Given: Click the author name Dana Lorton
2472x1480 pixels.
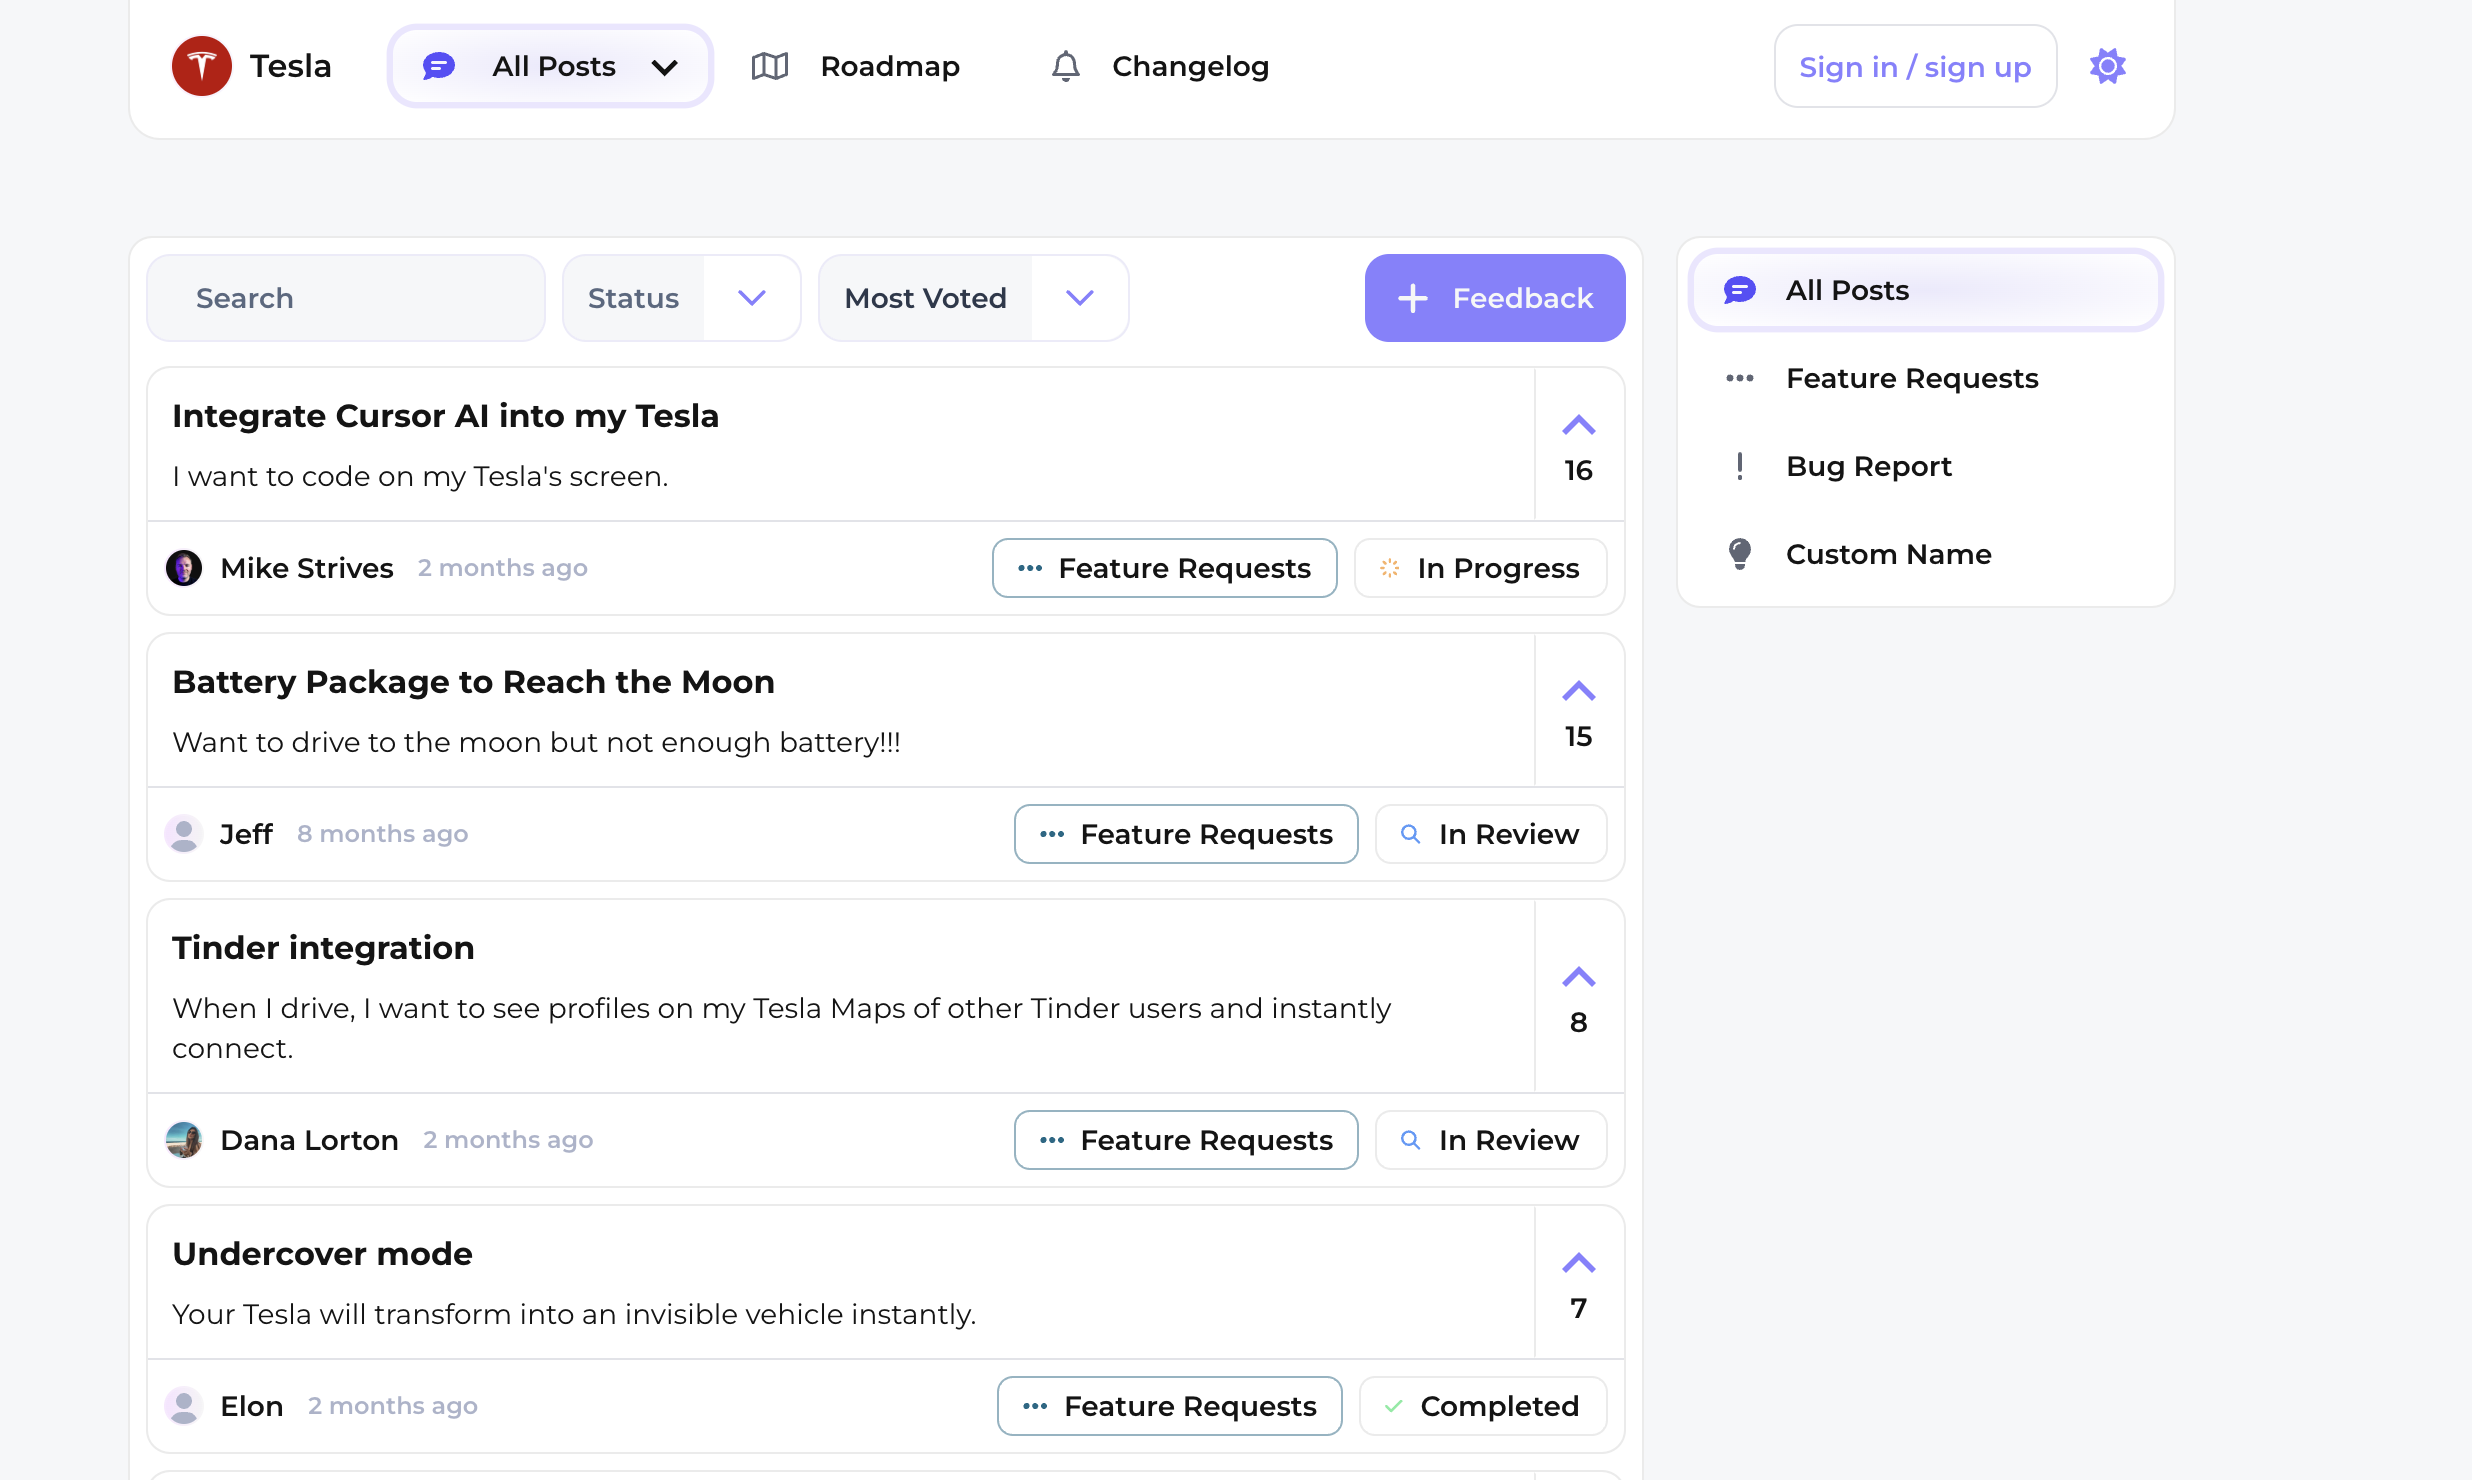Looking at the screenshot, I should click(310, 1140).
